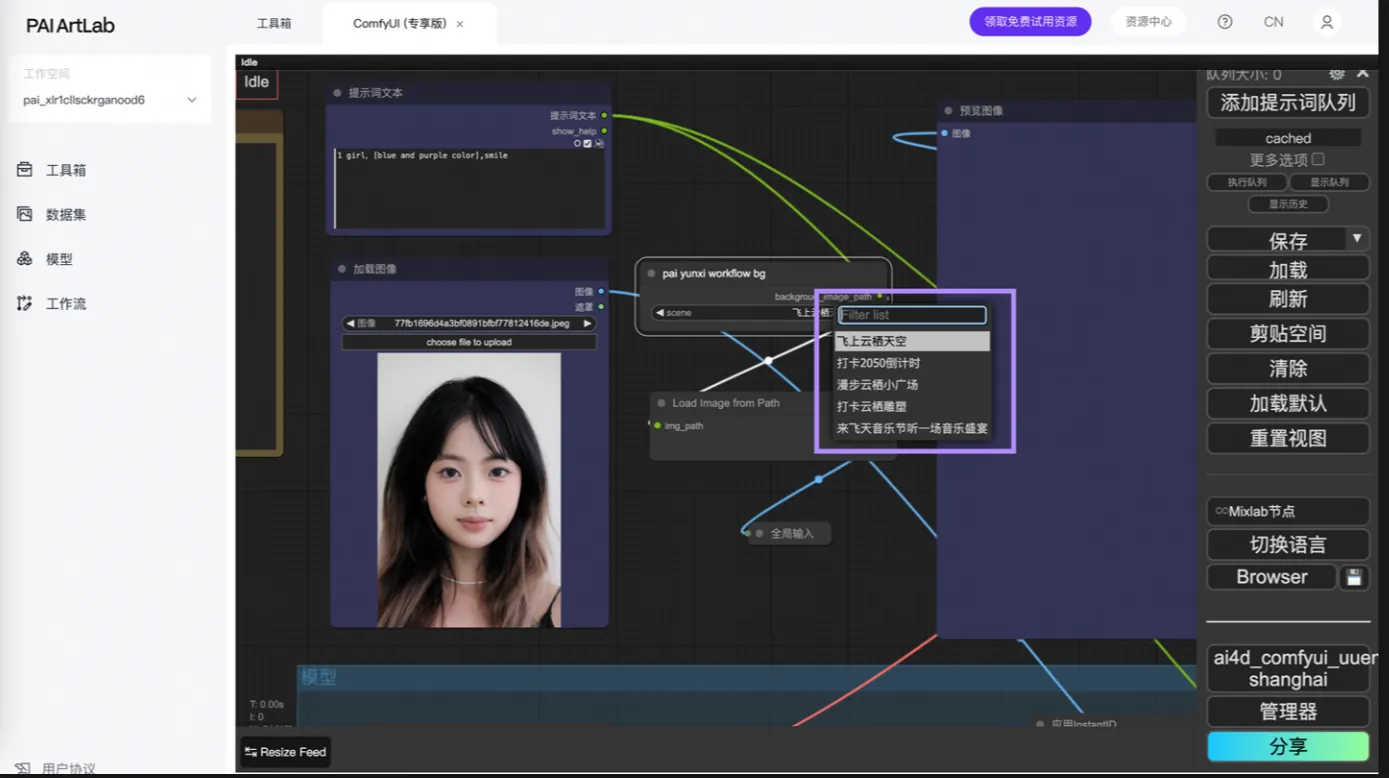Click the Resize Feed button
Image resolution: width=1389 pixels, height=778 pixels.
click(x=285, y=752)
